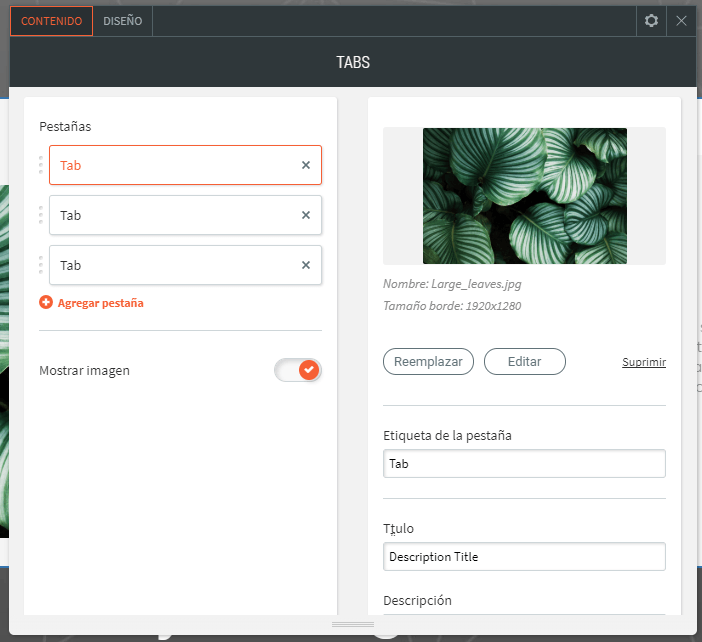Click the Pestañas heading
The width and height of the screenshot is (702, 642).
(65, 127)
